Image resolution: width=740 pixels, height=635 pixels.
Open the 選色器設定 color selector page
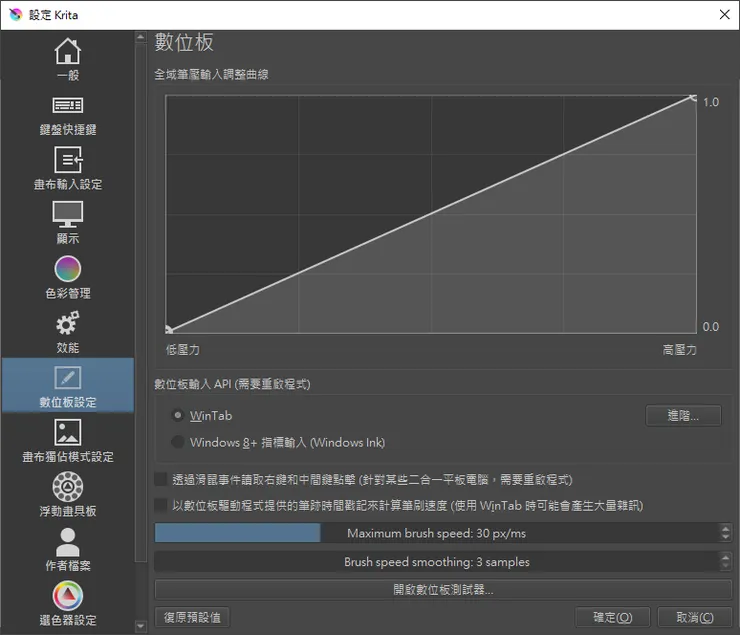pyautogui.click(x=67, y=604)
